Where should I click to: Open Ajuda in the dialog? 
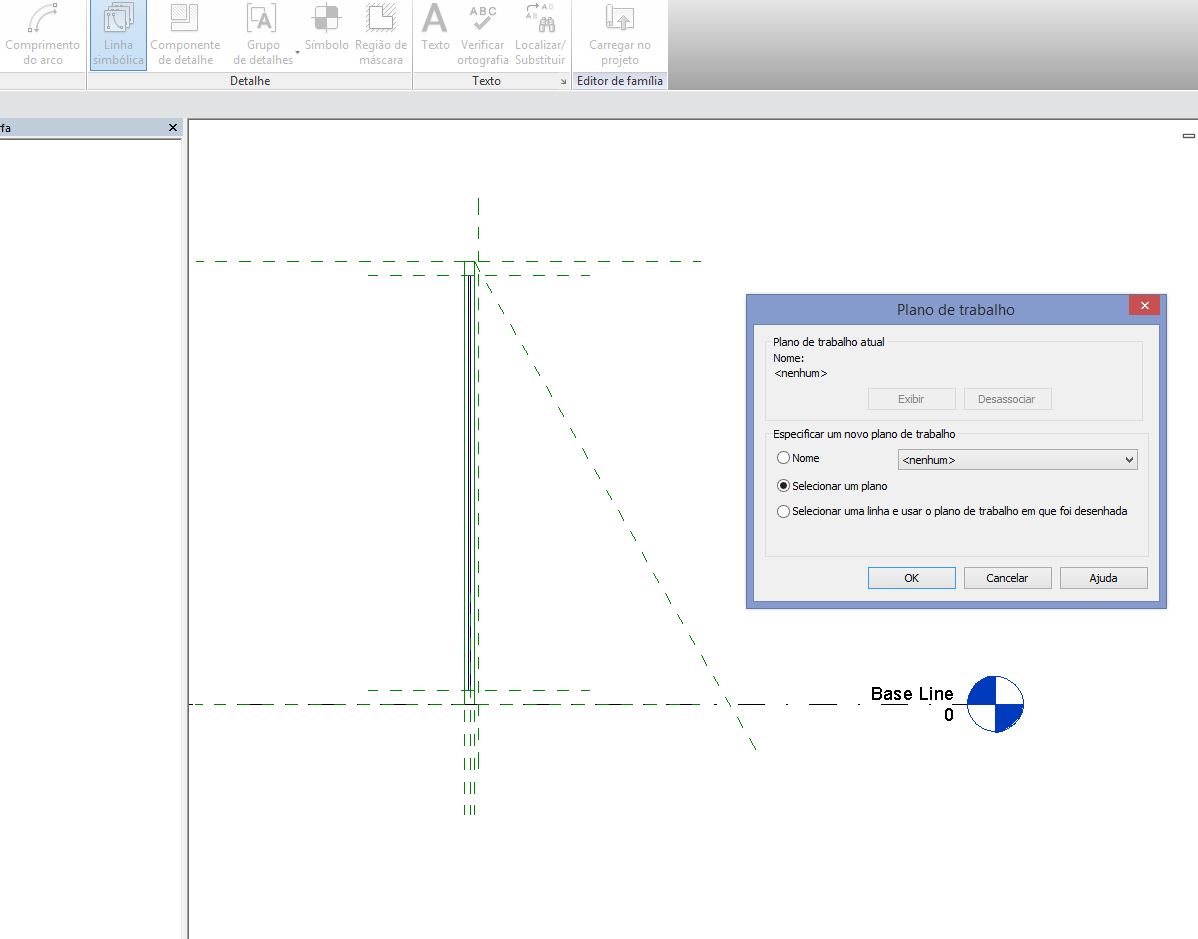click(x=1103, y=578)
